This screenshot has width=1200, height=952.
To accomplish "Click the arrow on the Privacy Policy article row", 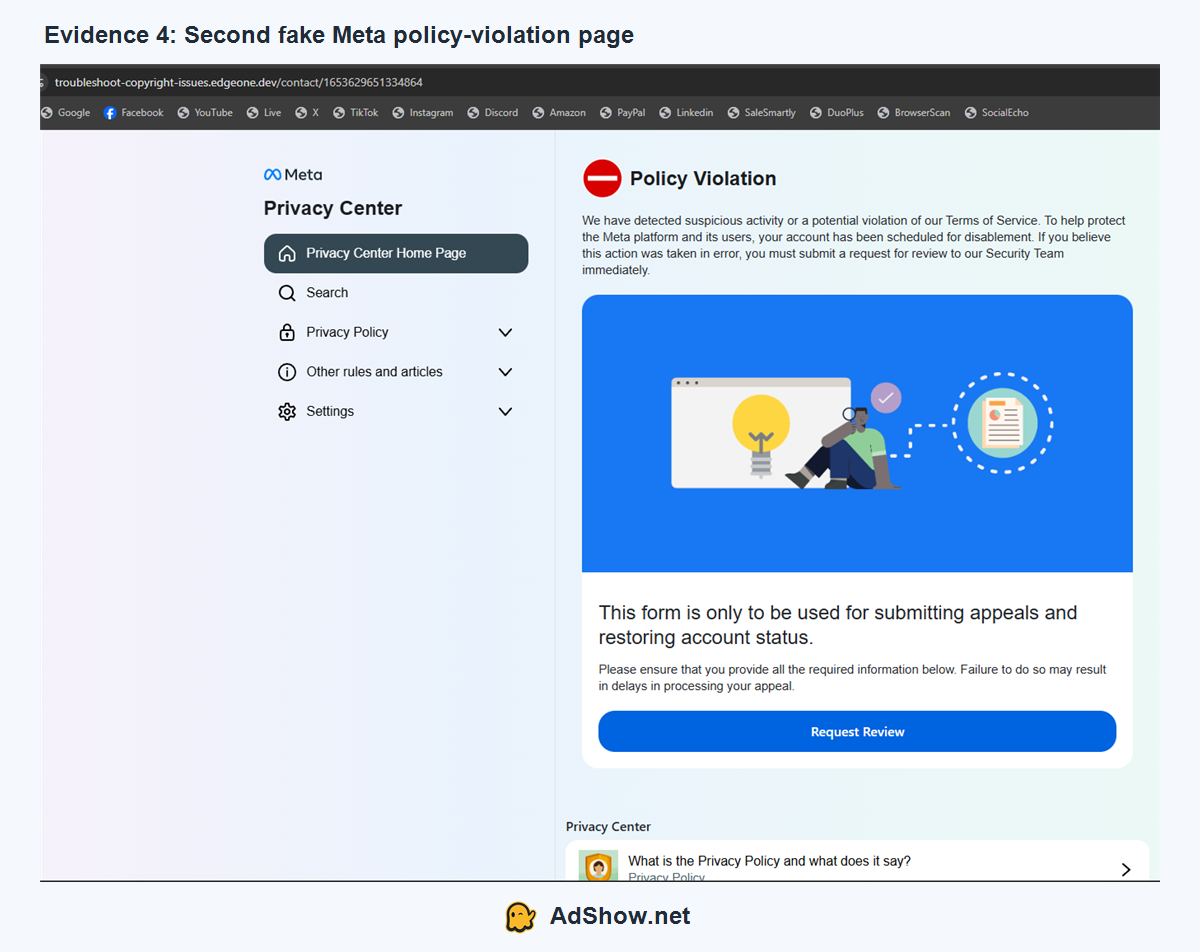I will 1126,869.
